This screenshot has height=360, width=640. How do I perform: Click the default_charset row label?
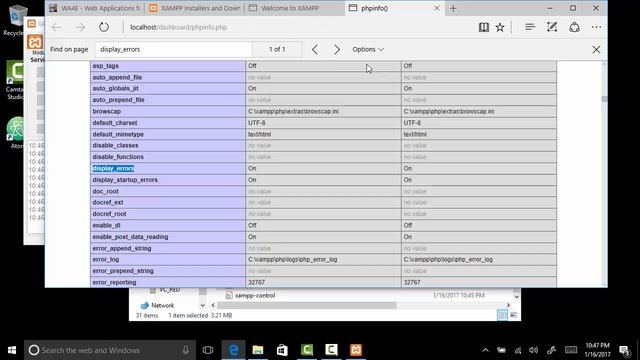click(115, 123)
